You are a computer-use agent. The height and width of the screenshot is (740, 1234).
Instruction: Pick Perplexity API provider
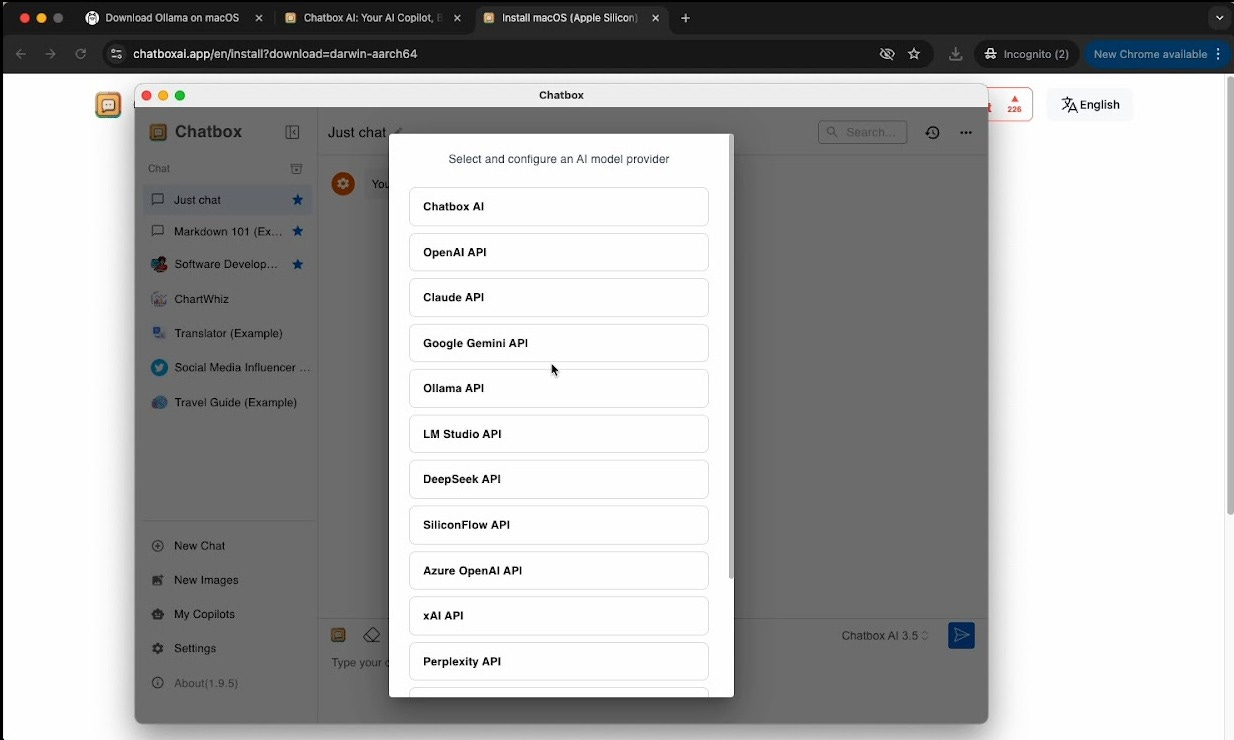559,661
